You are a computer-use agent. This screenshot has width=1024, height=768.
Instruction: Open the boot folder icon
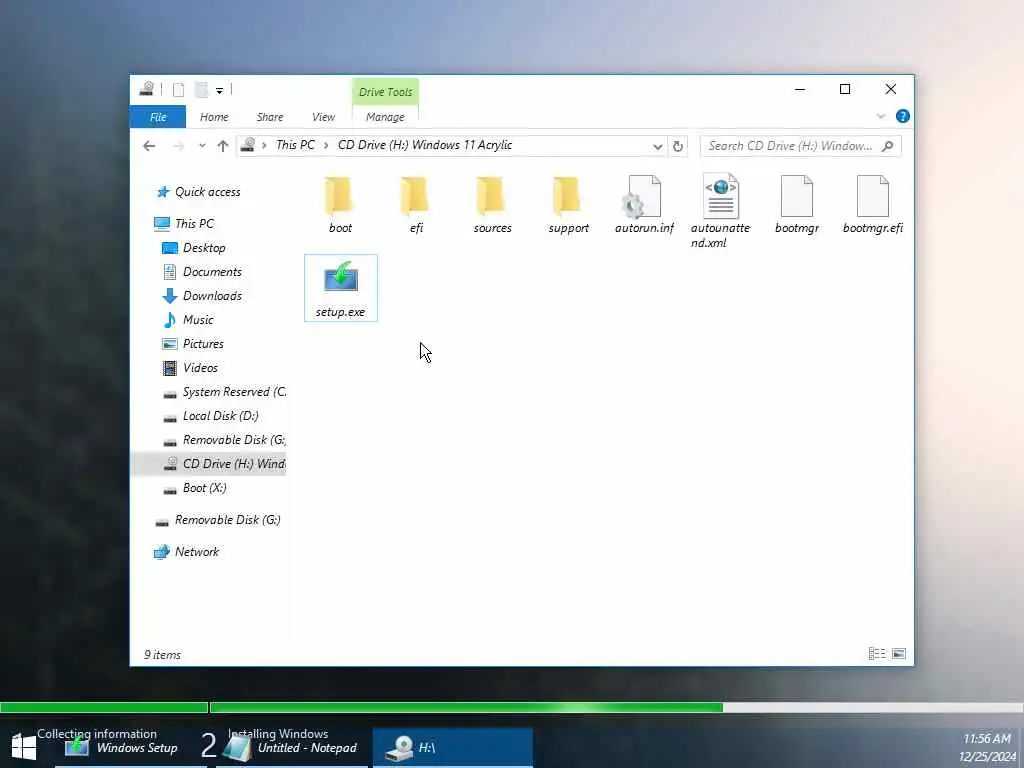tap(340, 197)
